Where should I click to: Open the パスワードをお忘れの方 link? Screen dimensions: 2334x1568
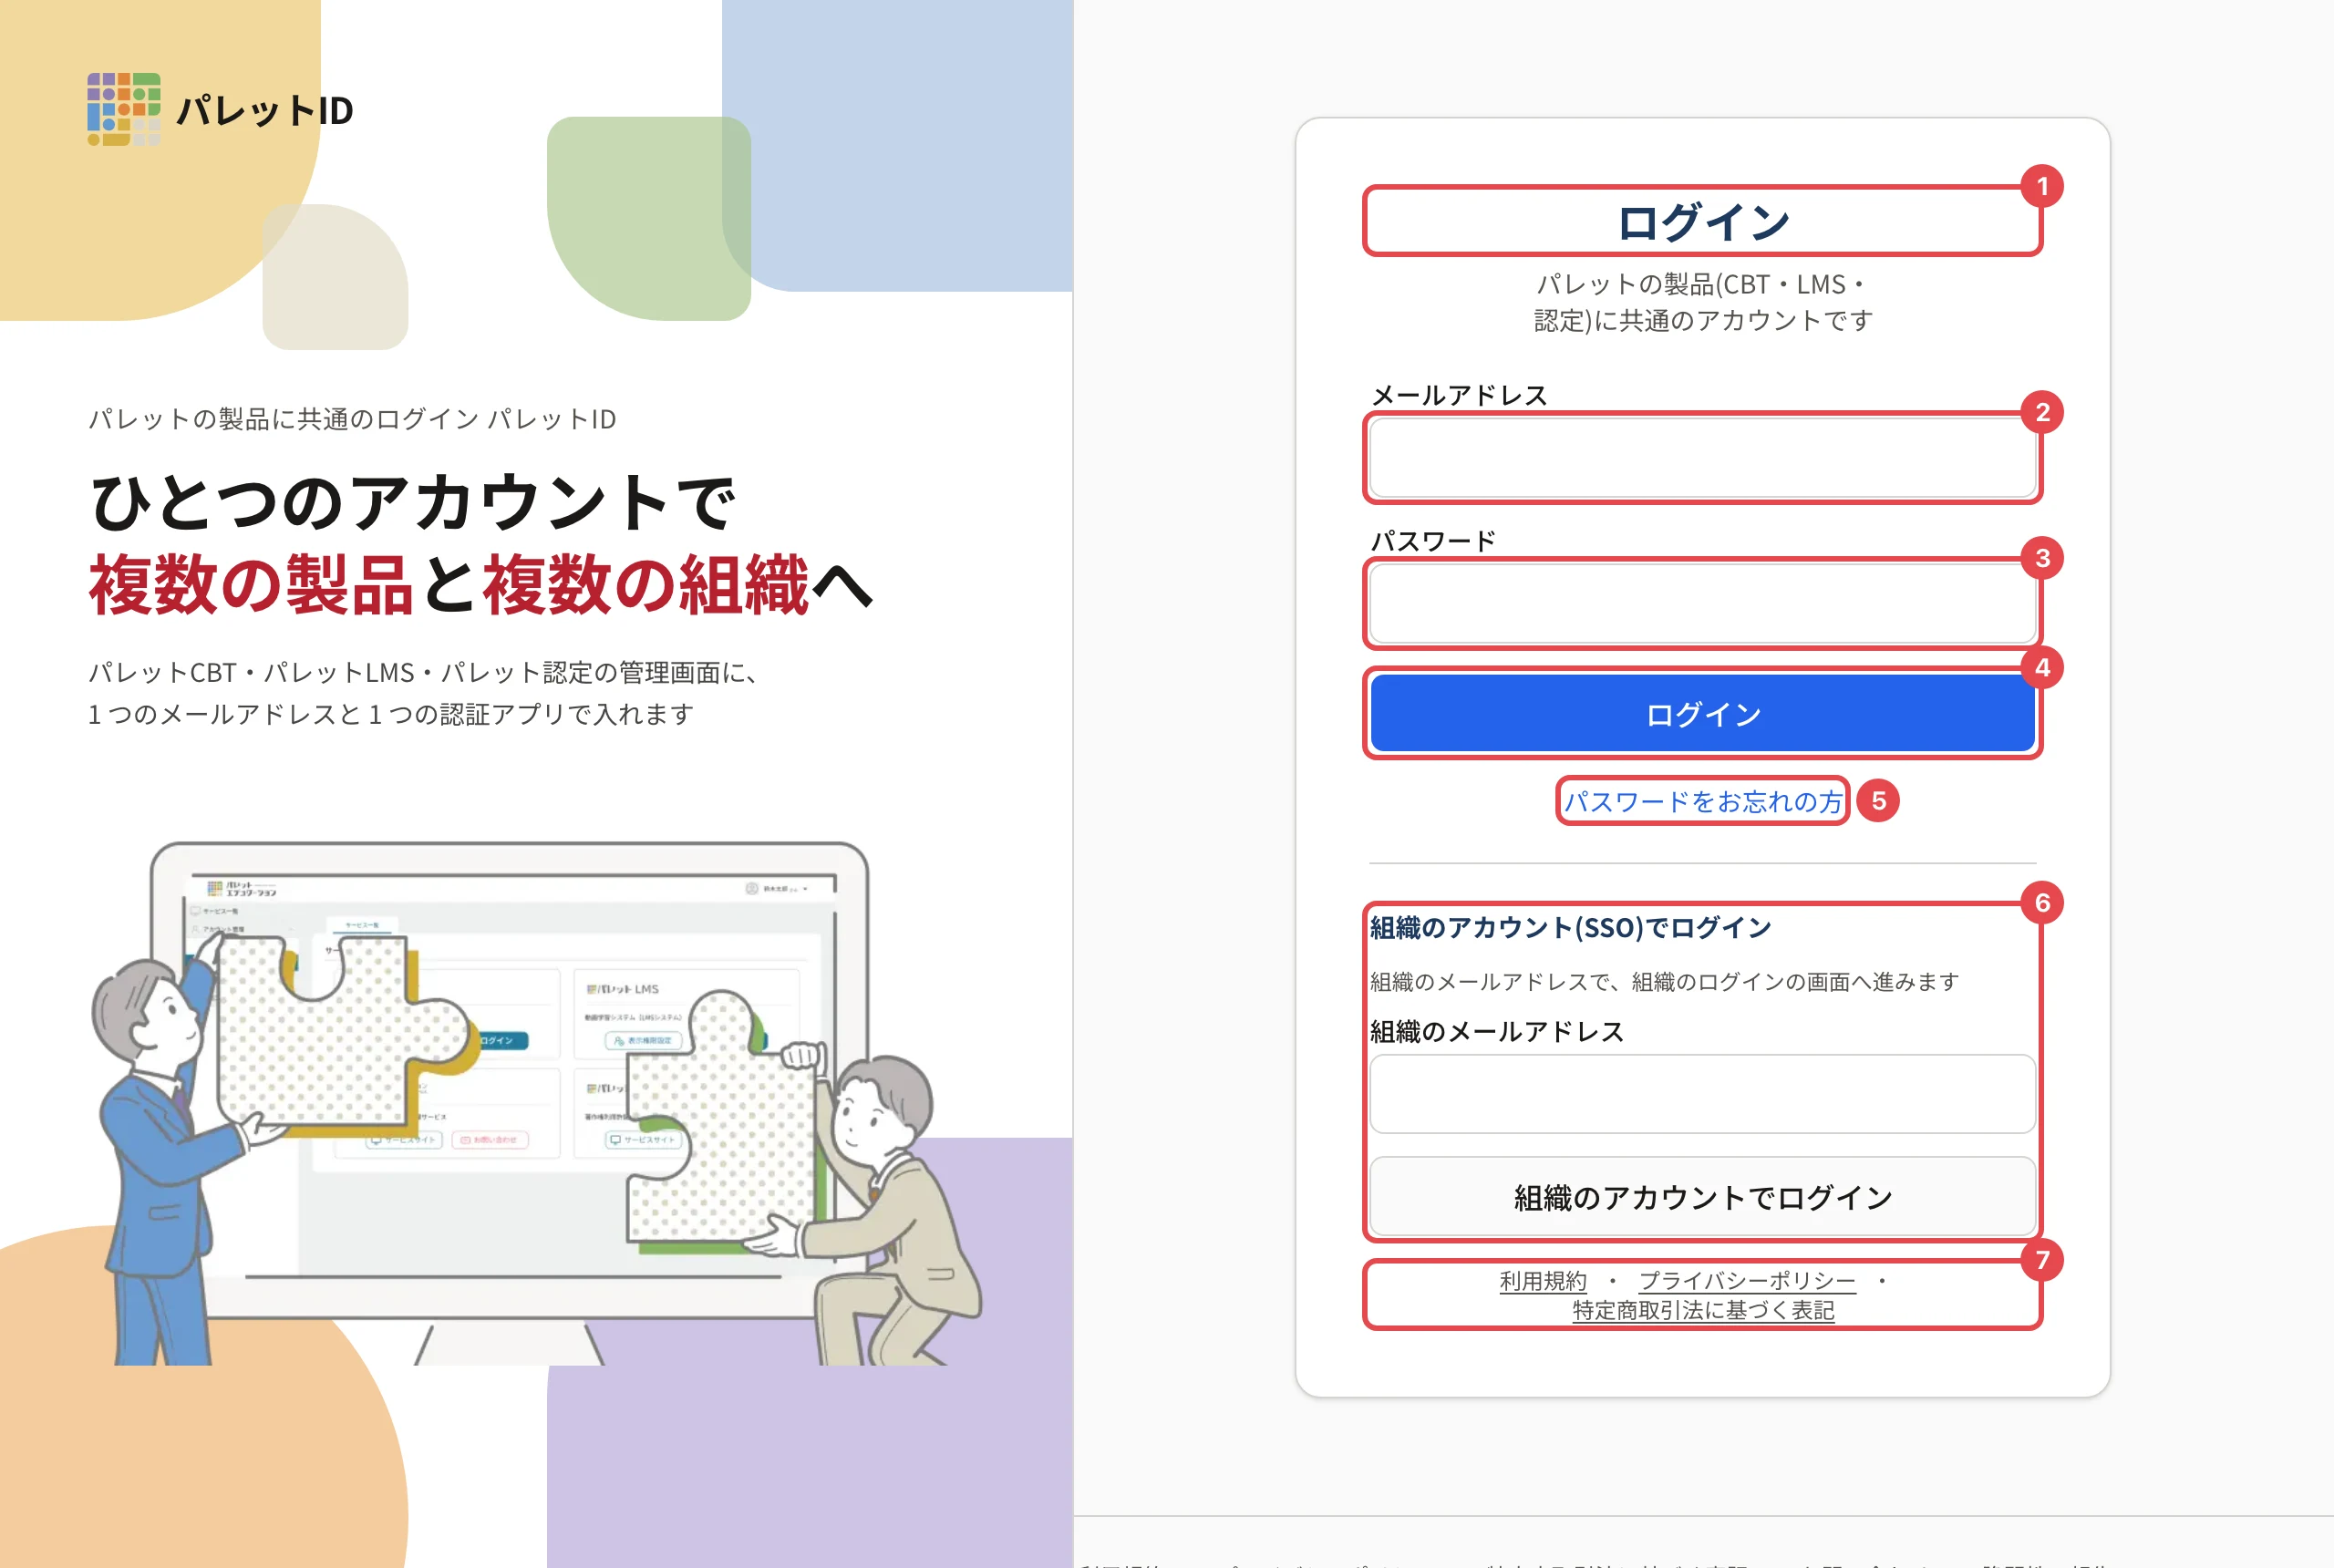1702,801
